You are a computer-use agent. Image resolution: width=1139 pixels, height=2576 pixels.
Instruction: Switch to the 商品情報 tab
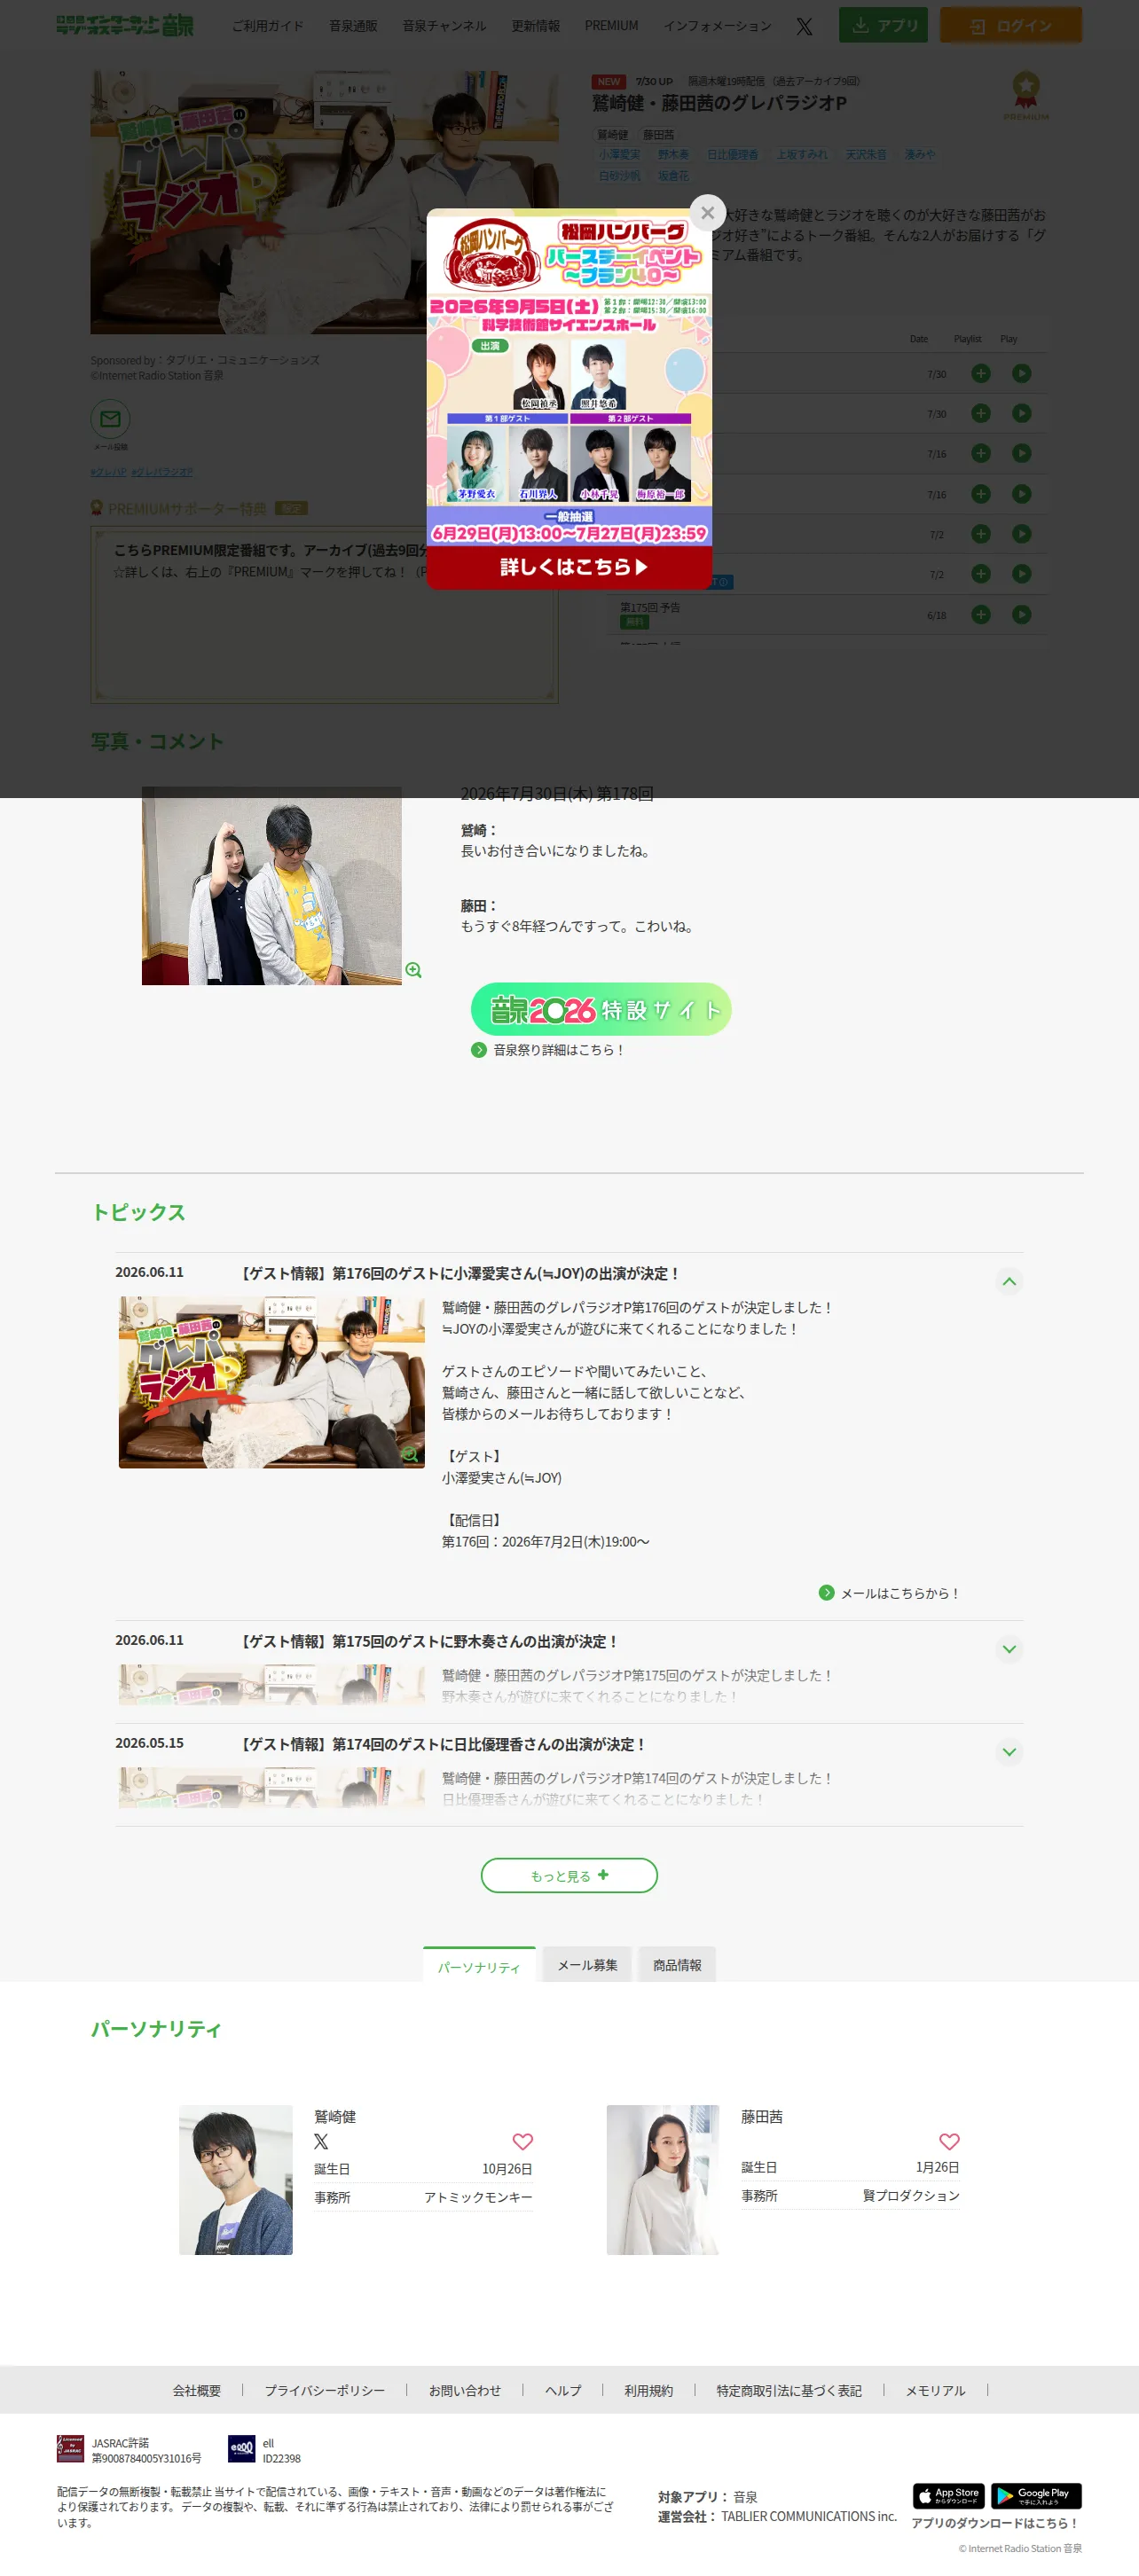coord(677,1965)
